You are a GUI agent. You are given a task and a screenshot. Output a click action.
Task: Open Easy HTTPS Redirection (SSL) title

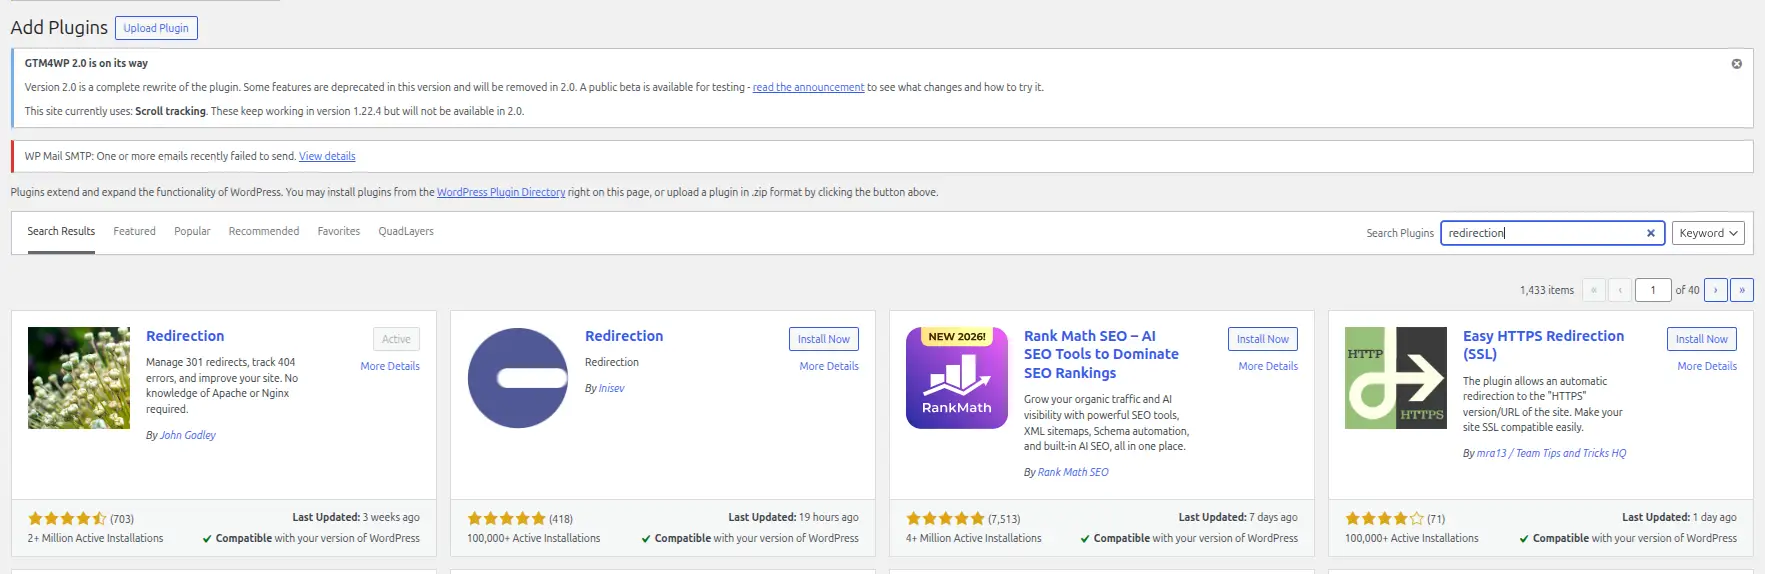pos(1543,345)
